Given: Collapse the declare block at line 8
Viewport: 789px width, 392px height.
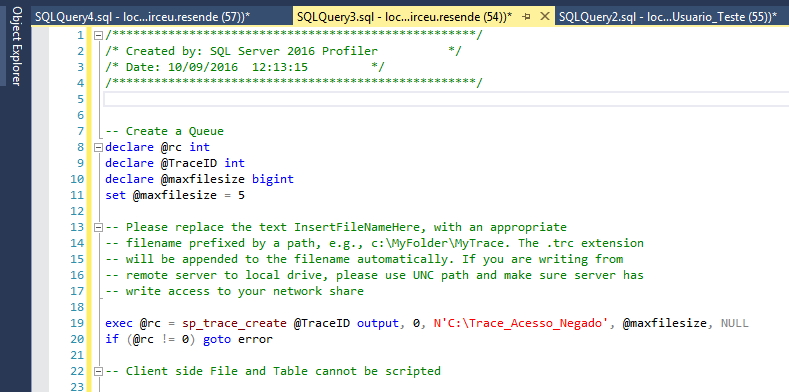Looking at the screenshot, I should 98,147.
